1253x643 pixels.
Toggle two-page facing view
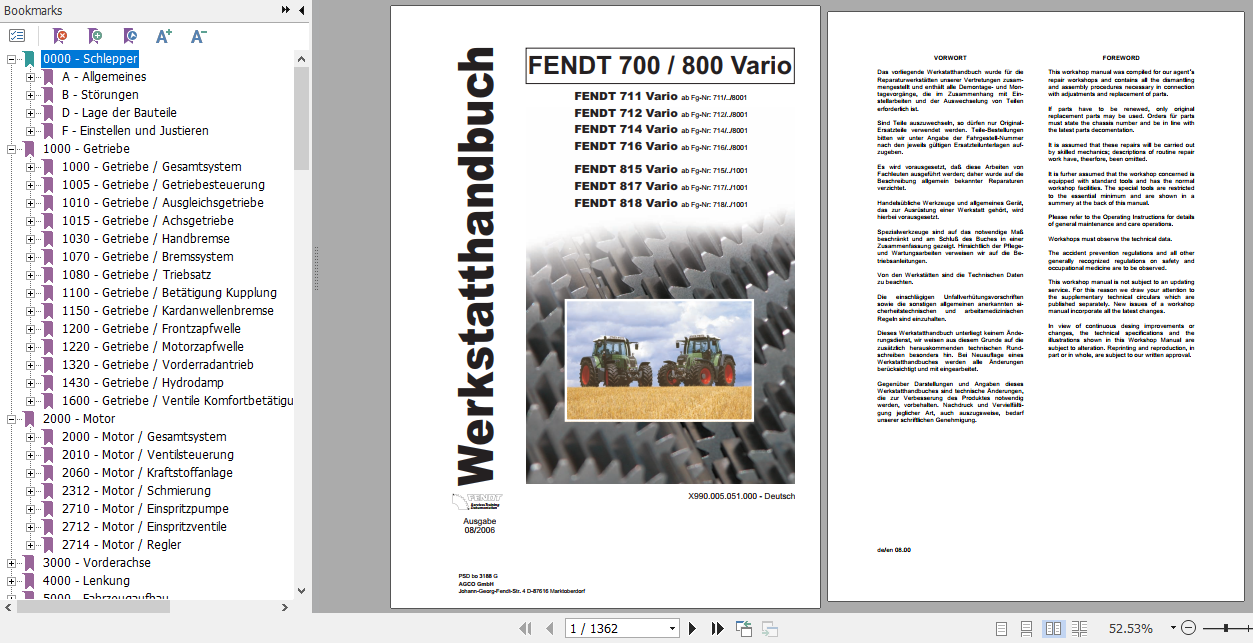(x=1053, y=629)
